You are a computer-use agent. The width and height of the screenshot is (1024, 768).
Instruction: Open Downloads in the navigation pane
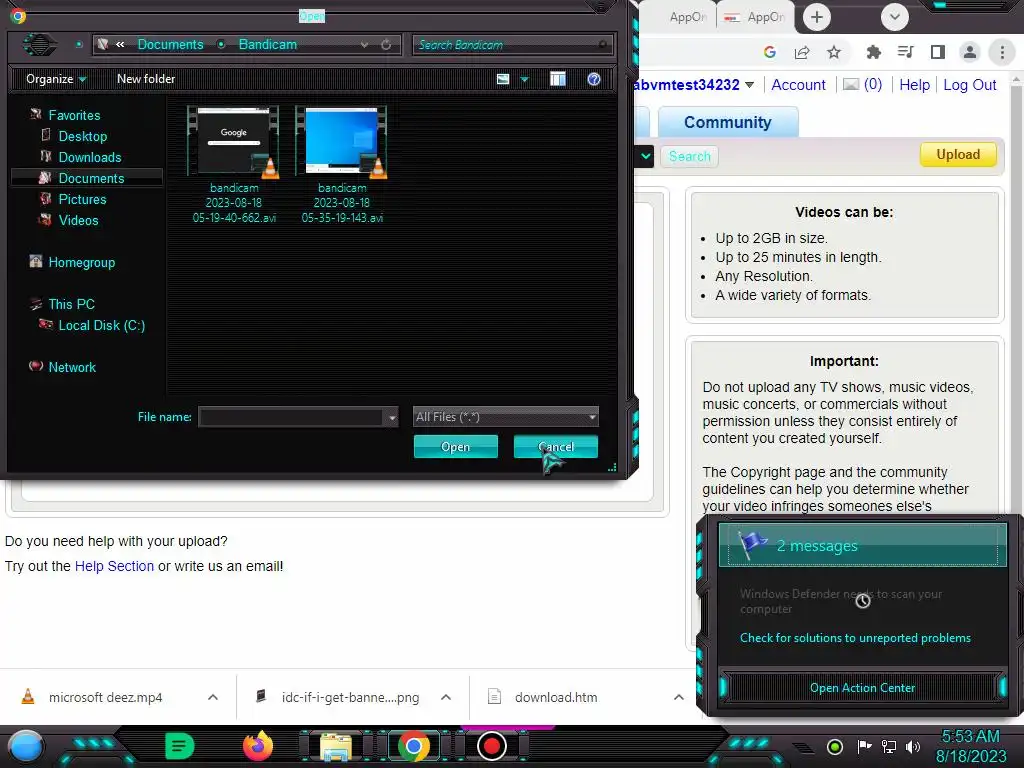89,157
